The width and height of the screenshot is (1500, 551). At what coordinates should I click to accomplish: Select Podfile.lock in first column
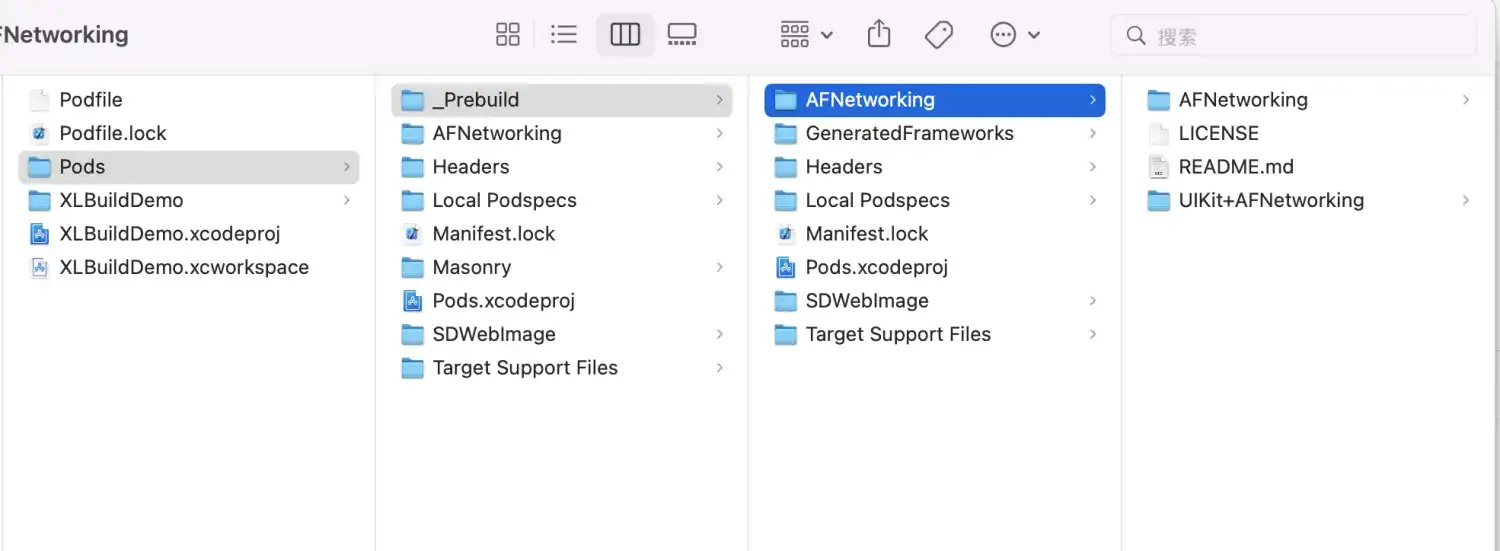[x=112, y=133]
